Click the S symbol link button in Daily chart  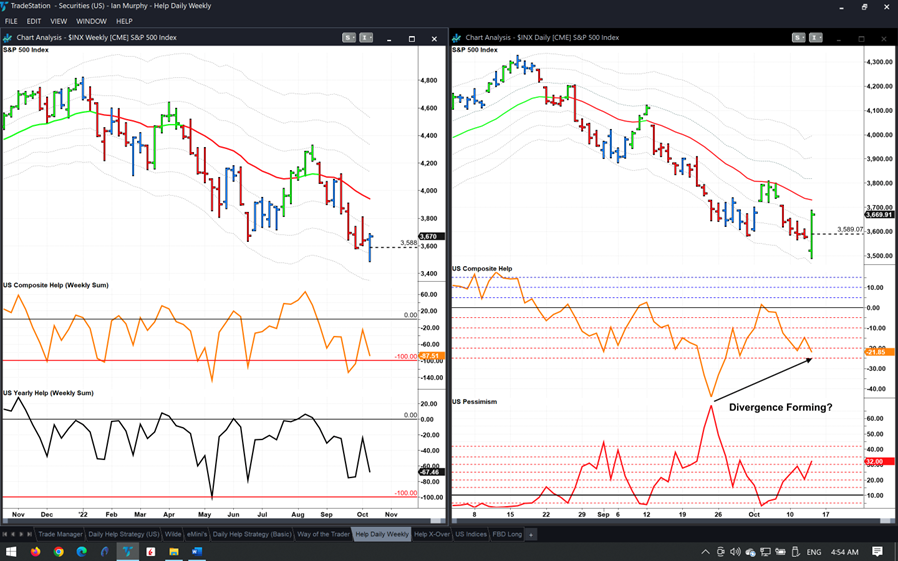(x=799, y=38)
